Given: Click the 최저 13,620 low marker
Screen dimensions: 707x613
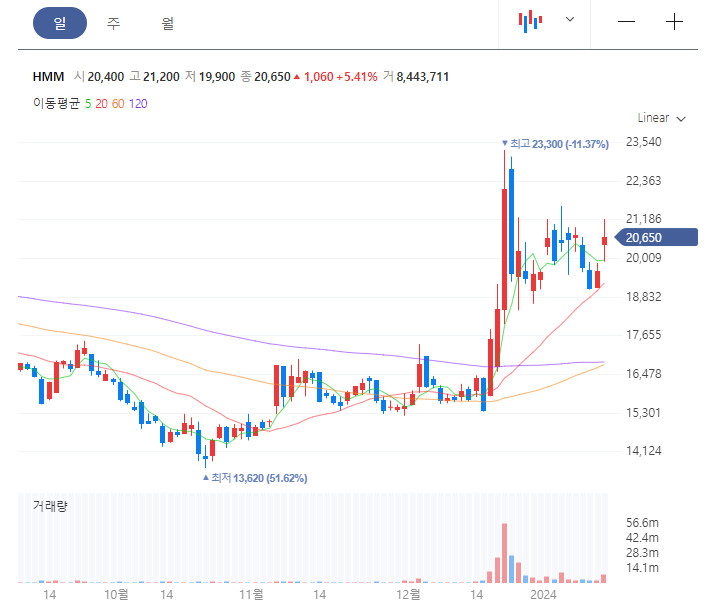Looking at the screenshot, I should point(255,478).
